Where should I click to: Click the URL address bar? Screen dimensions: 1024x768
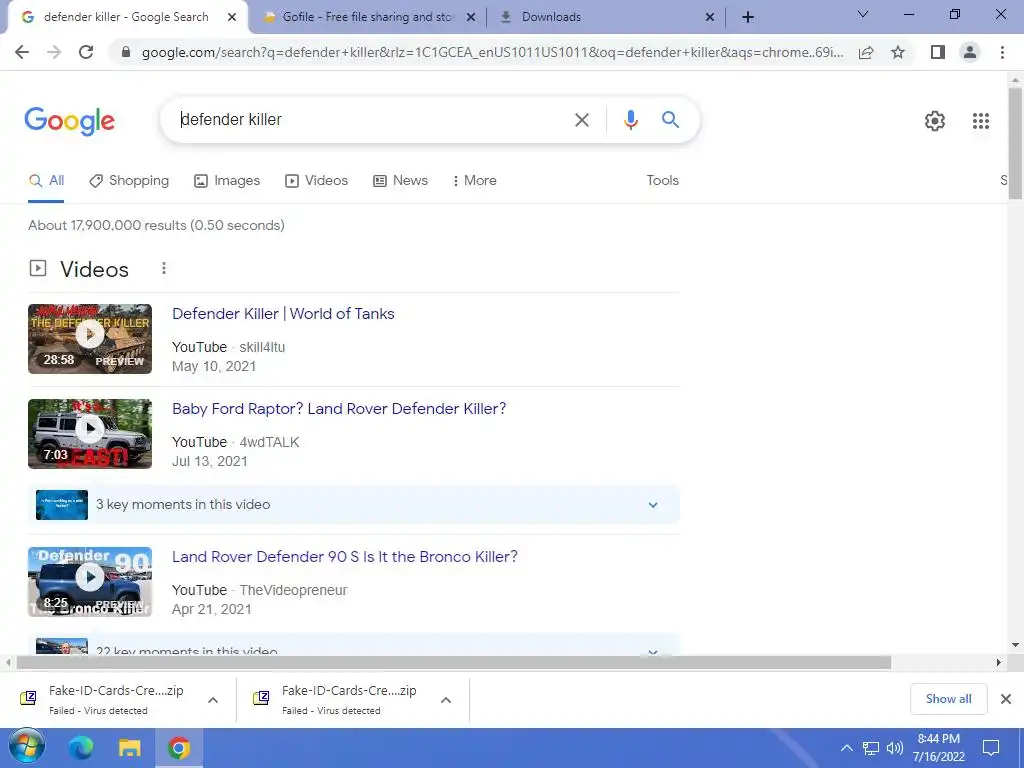[492, 52]
